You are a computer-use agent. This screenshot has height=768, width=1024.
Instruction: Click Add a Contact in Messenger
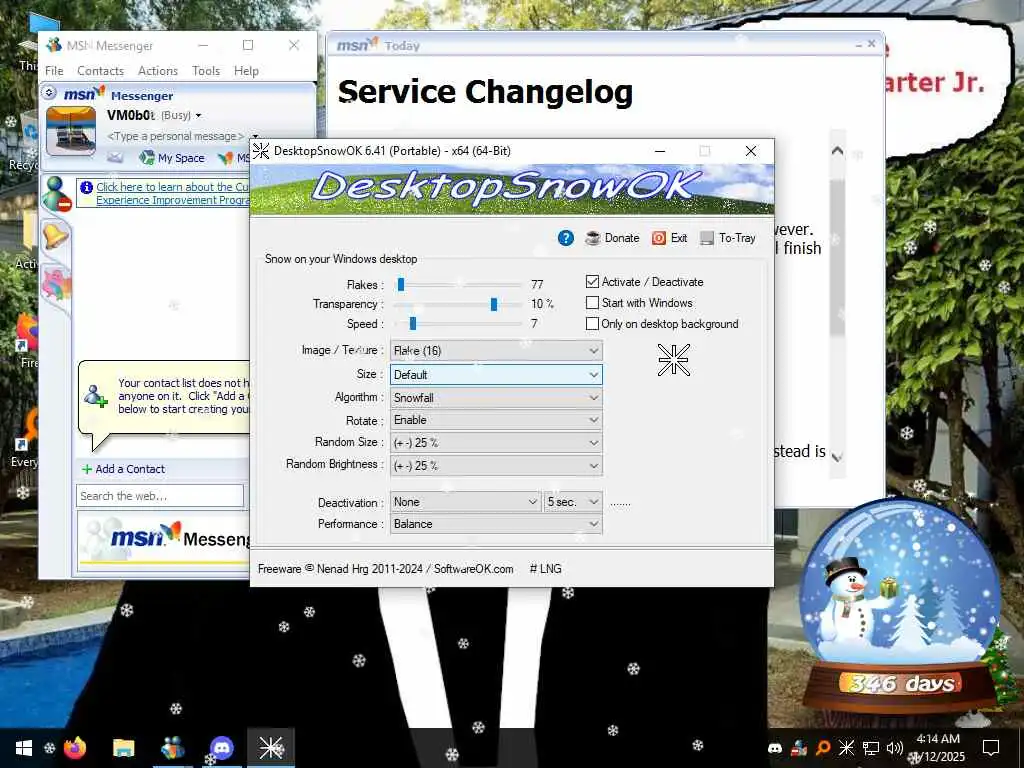[x=123, y=469]
